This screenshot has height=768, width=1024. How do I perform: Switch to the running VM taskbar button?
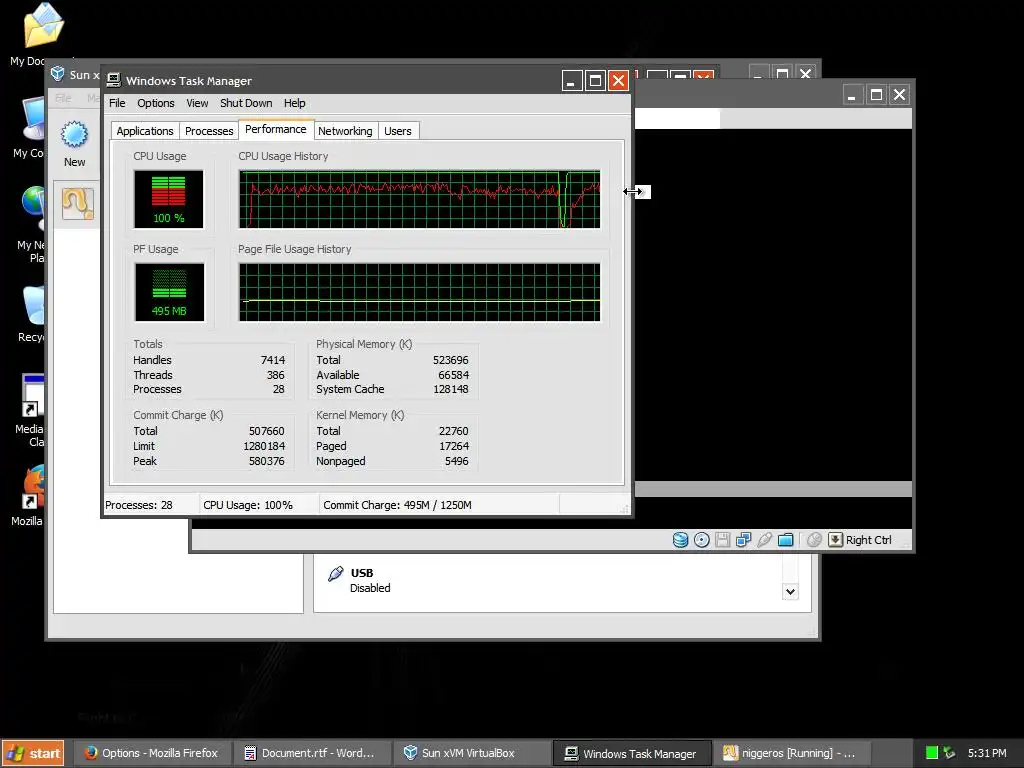[x=792, y=753]
